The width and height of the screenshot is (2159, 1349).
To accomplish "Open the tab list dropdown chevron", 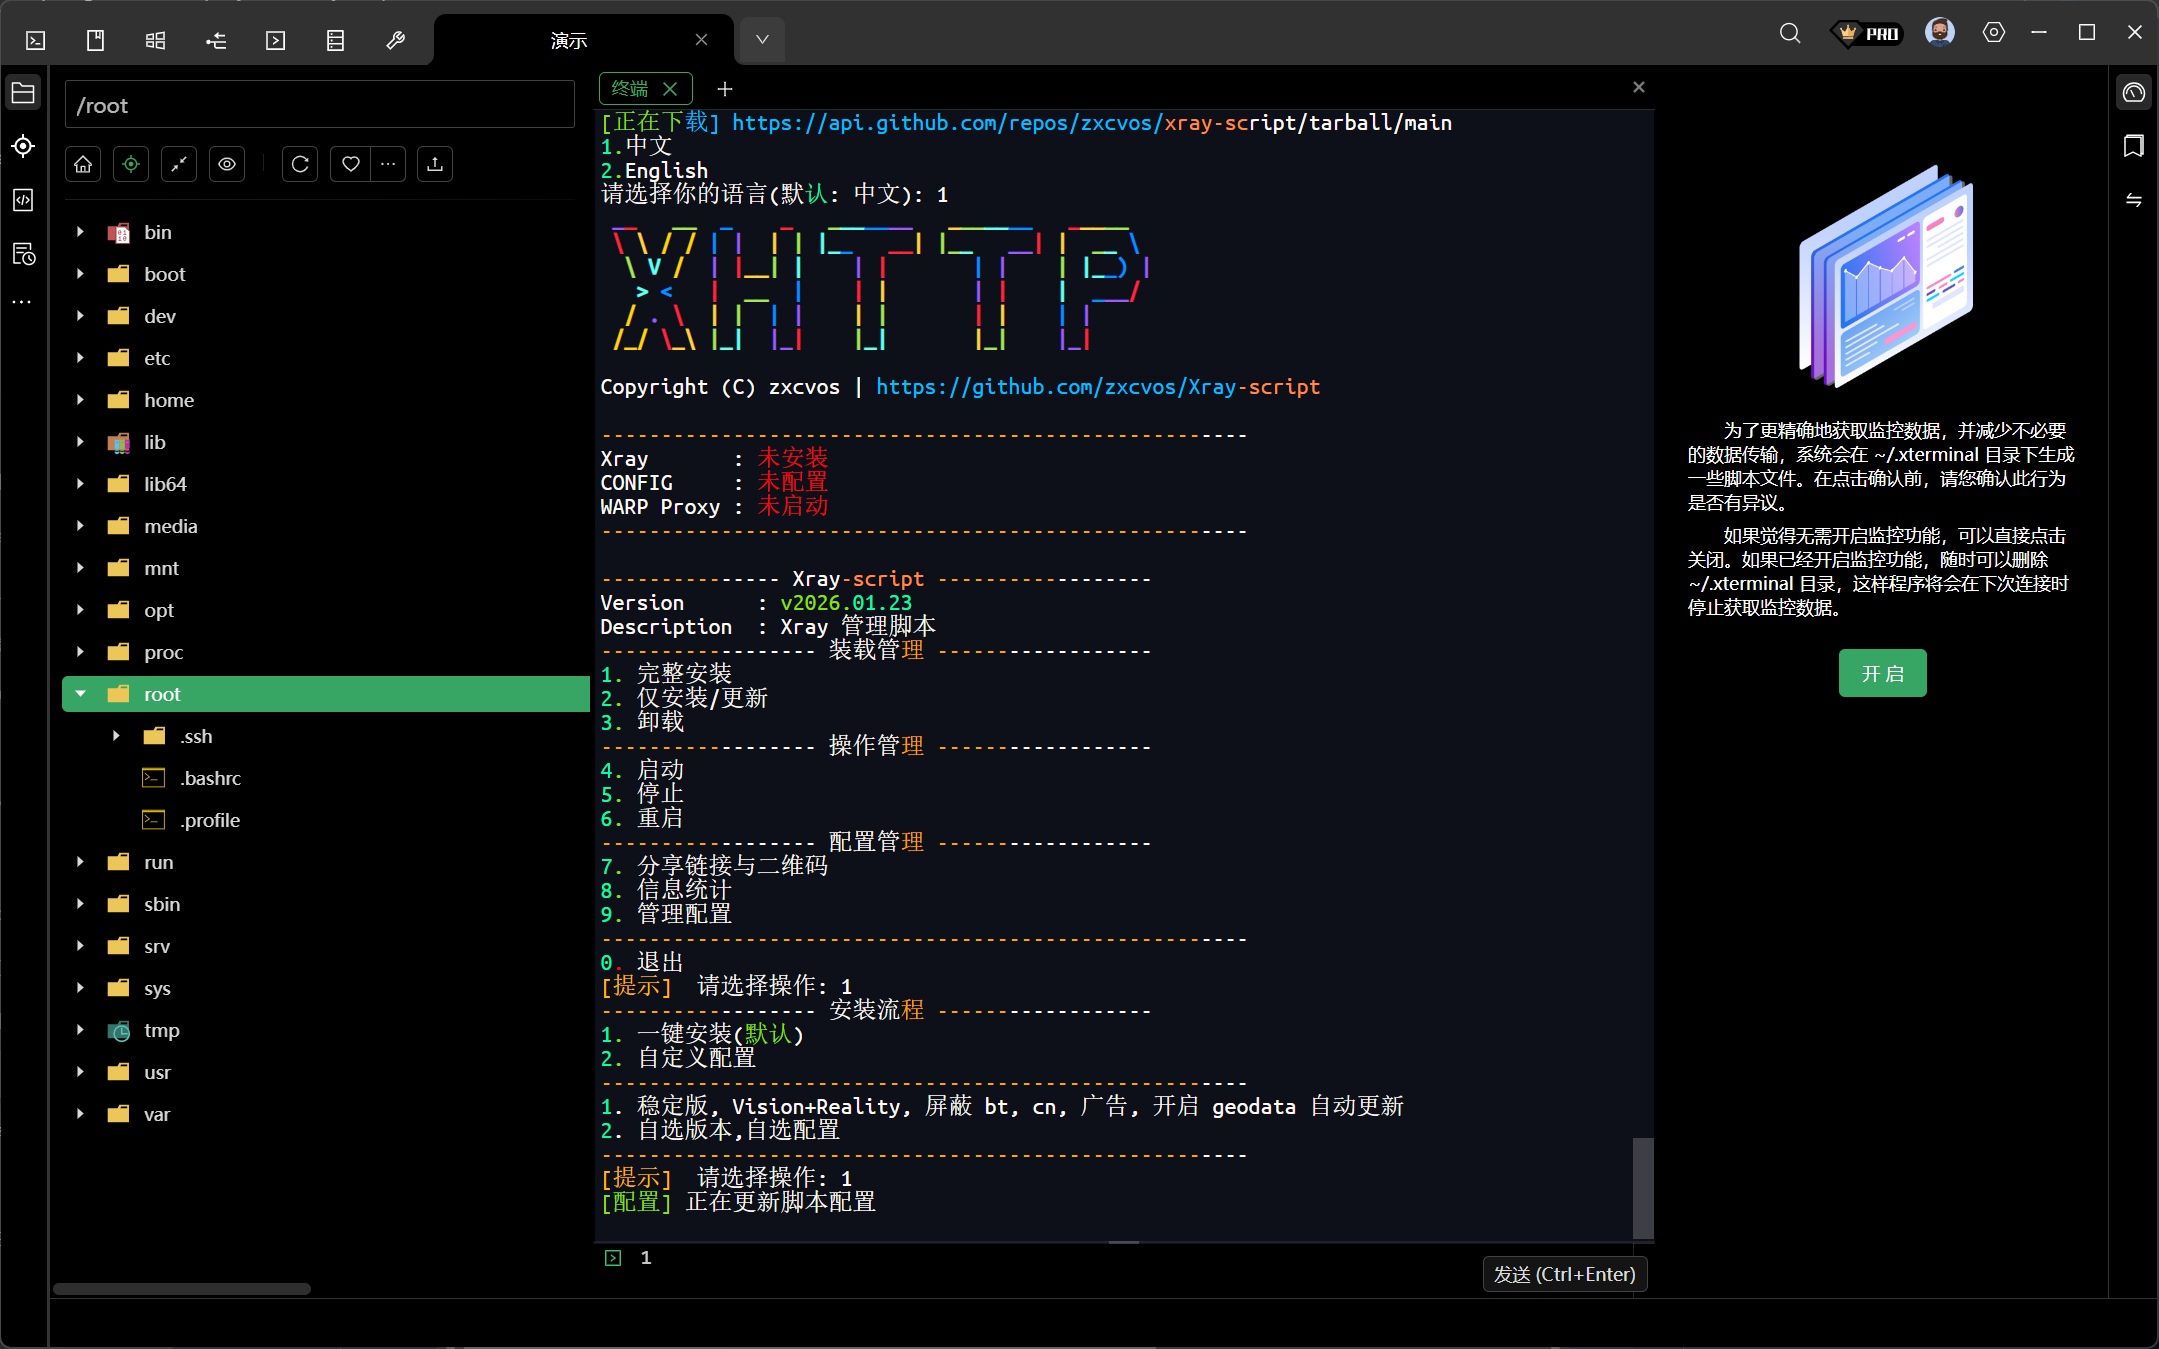I will click(x=762, y=40).
